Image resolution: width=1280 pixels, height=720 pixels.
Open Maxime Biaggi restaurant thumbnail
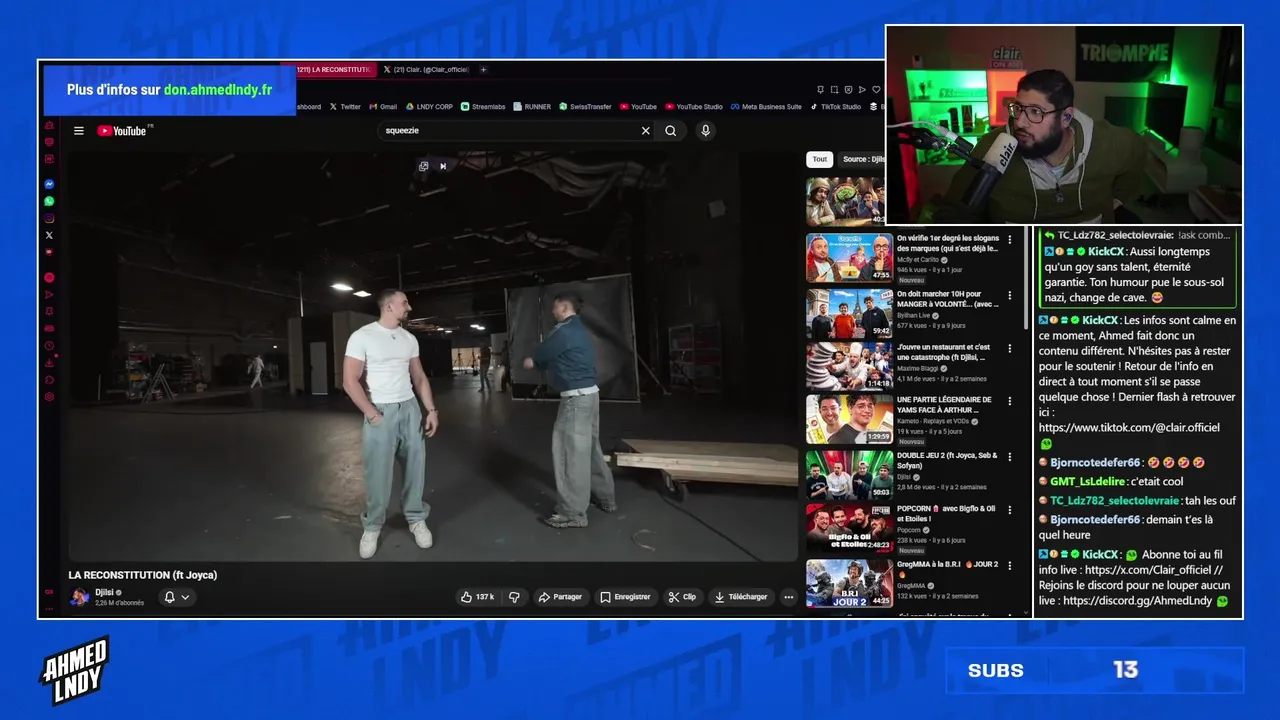[849, 366]
